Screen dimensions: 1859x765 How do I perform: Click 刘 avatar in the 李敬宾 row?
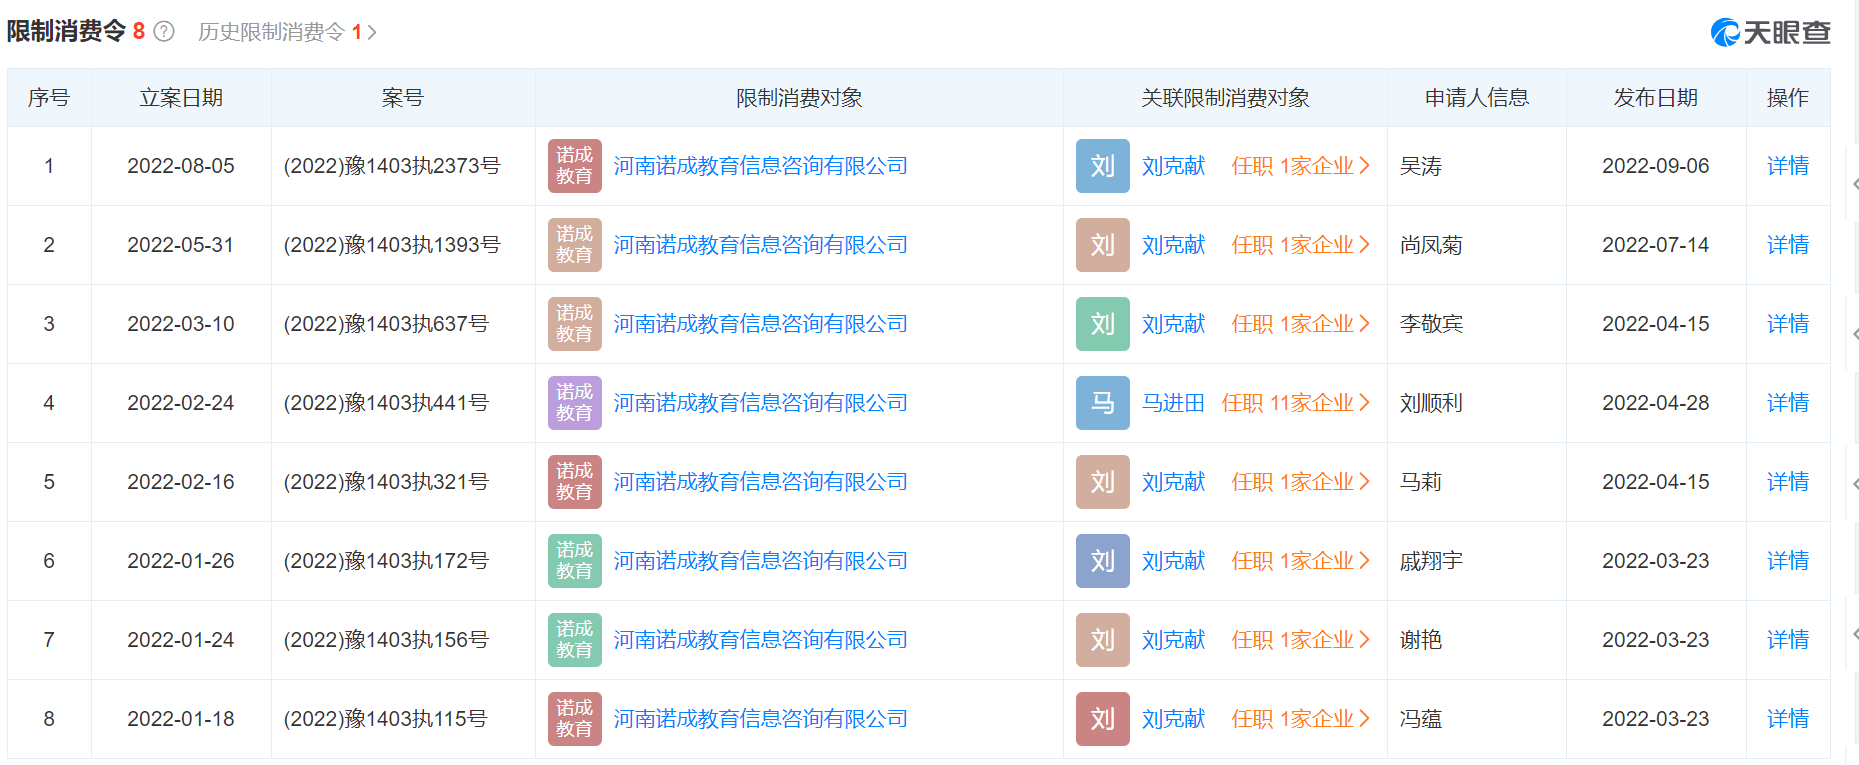click(1103, 324)
